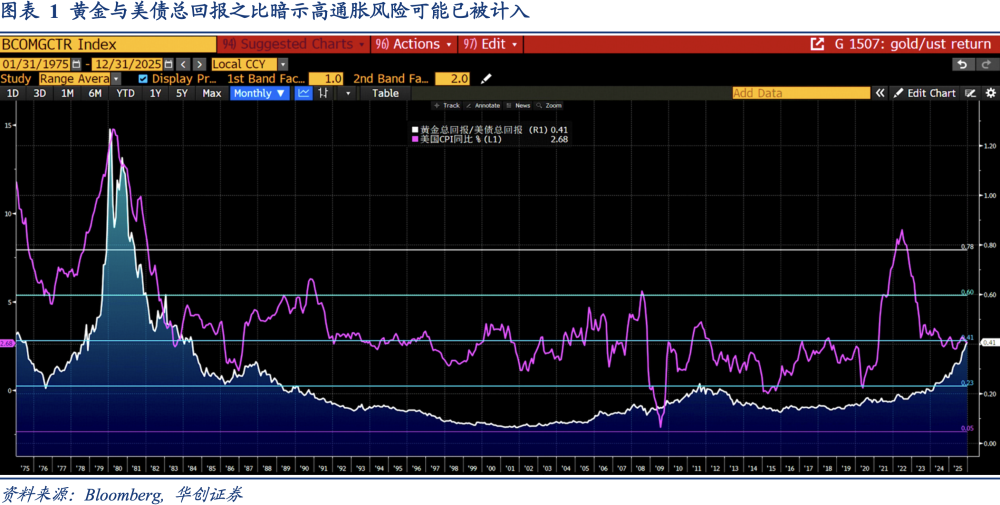Open the News overlay tool
Image resolution: width=1000 pixels, height=505 pixels.
(518, 106)
